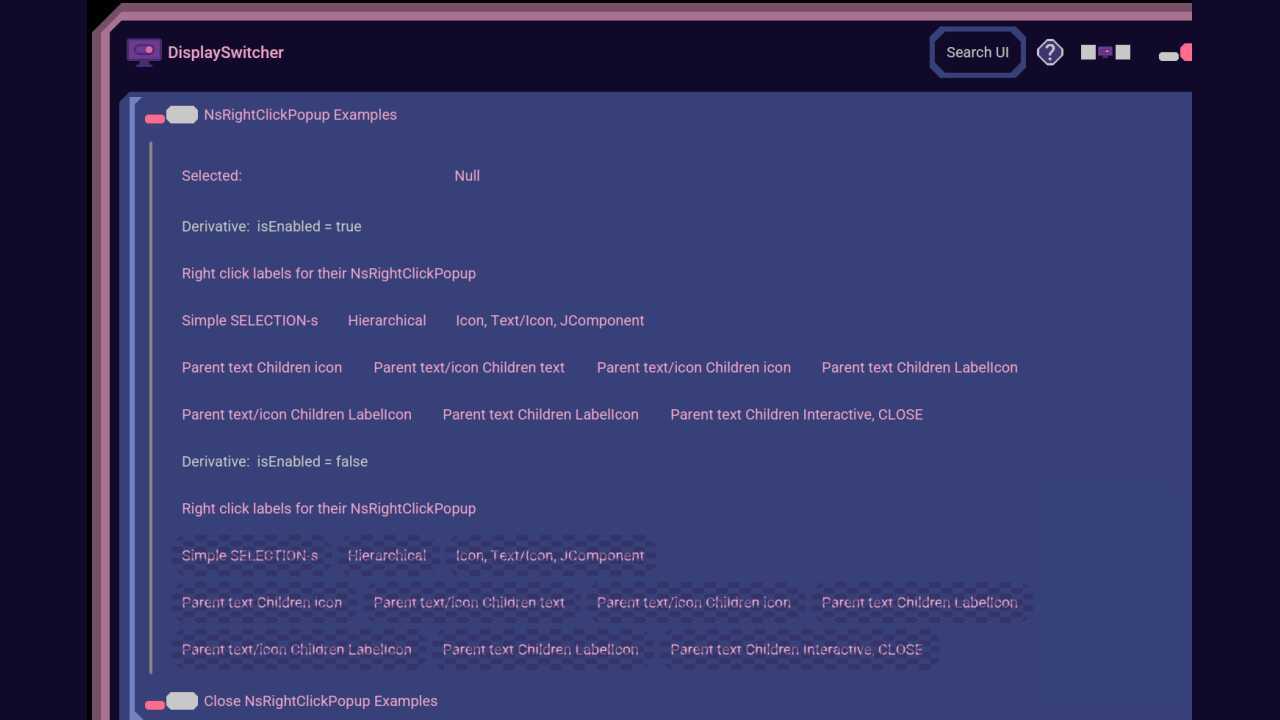This screenshot has width=1280, height=720.
Task: Click enabled Parent text Children Interactive, CLOSE label
Action: (797, 415)
